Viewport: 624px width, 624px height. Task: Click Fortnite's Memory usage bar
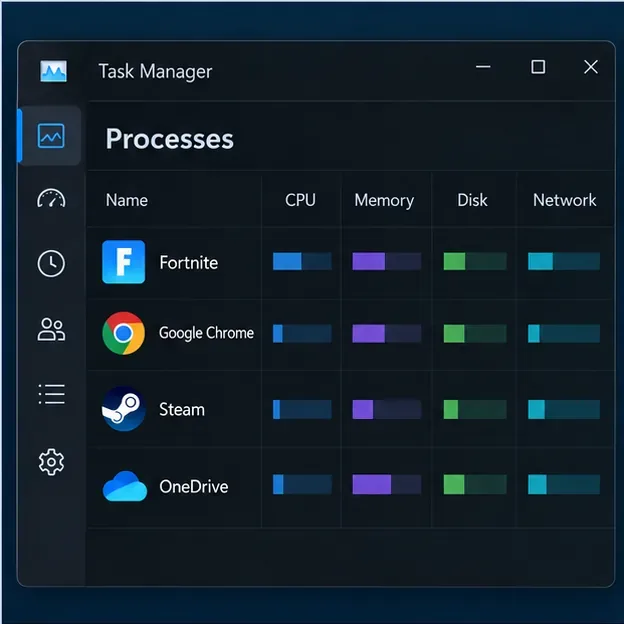(387, 261)
